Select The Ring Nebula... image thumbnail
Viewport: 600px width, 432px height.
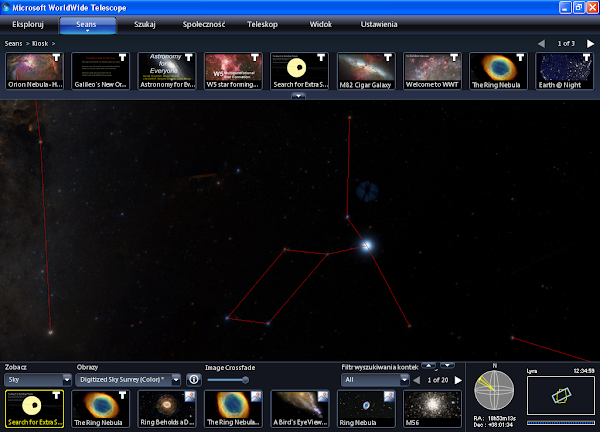tap(233, 409)
